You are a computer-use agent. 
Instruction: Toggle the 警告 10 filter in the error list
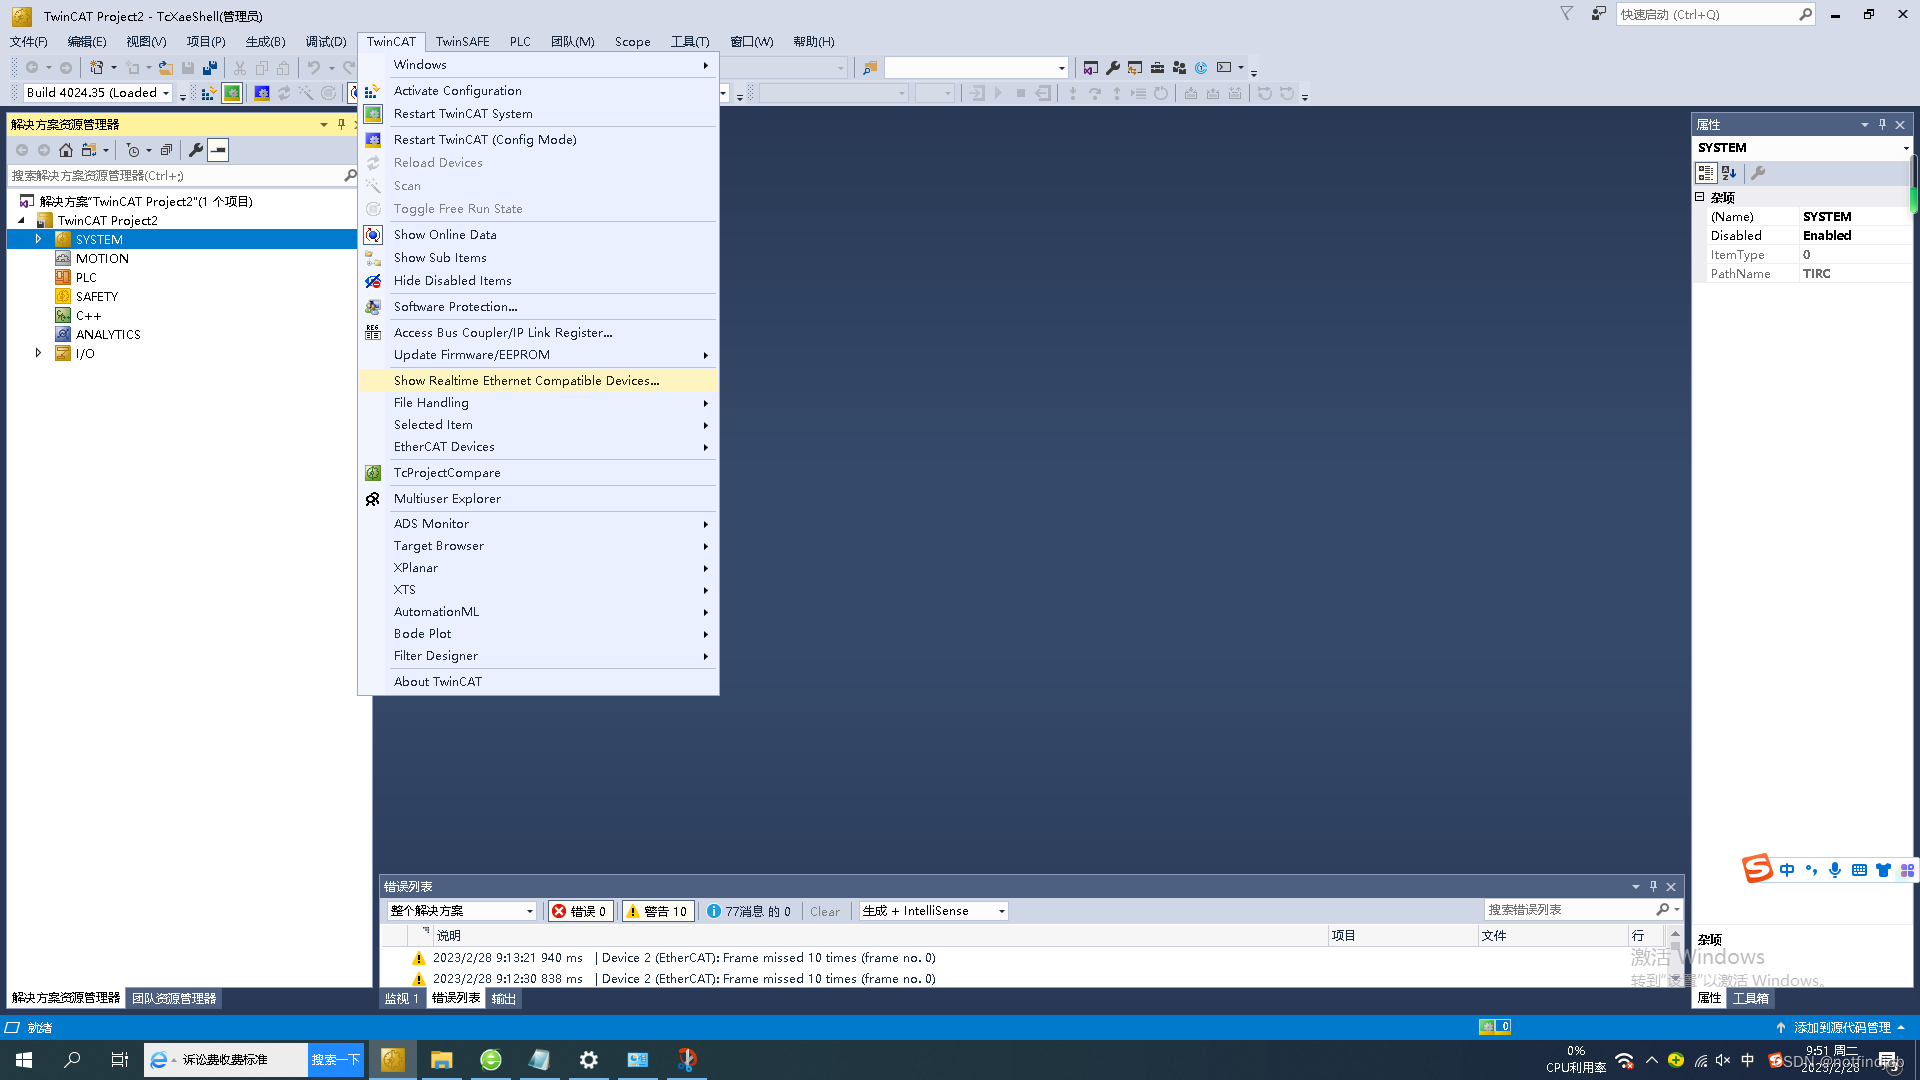coord(657,910)
